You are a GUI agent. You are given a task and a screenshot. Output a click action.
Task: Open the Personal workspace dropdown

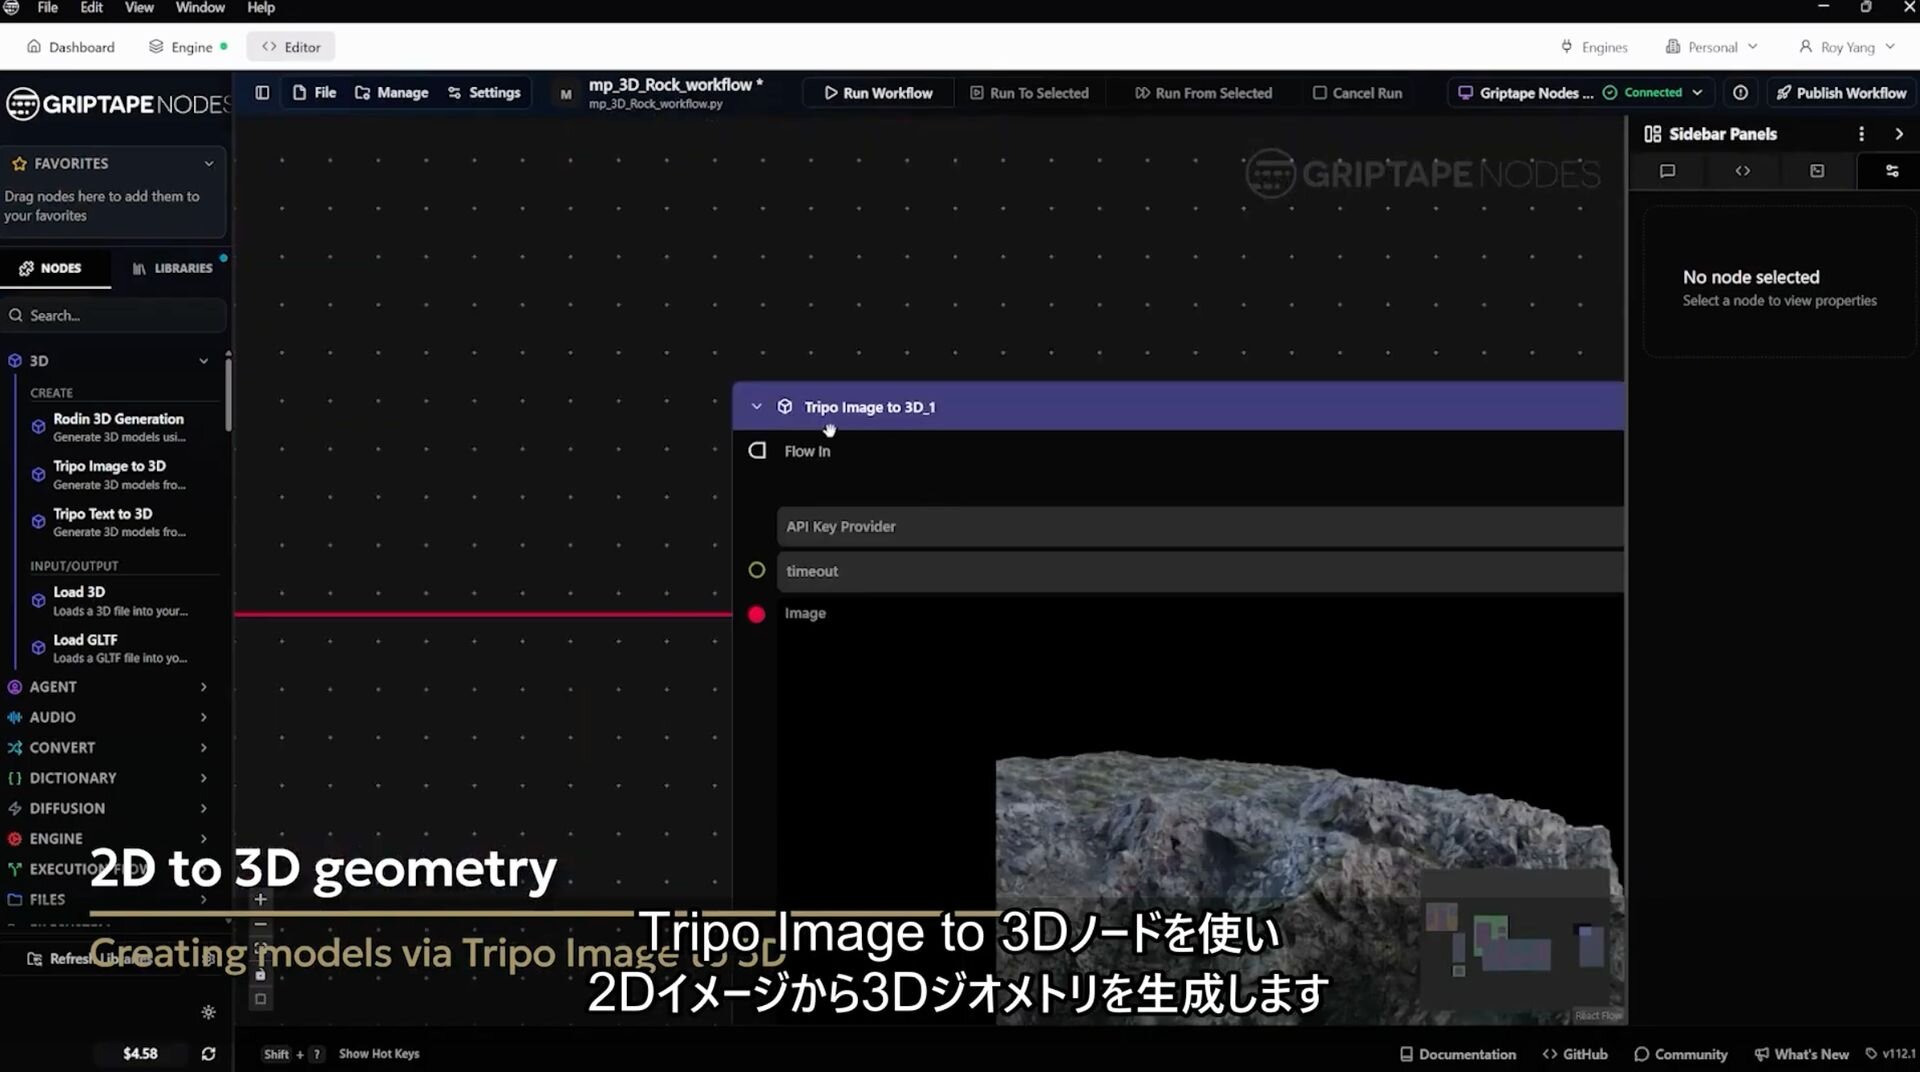coord(1711,47)
